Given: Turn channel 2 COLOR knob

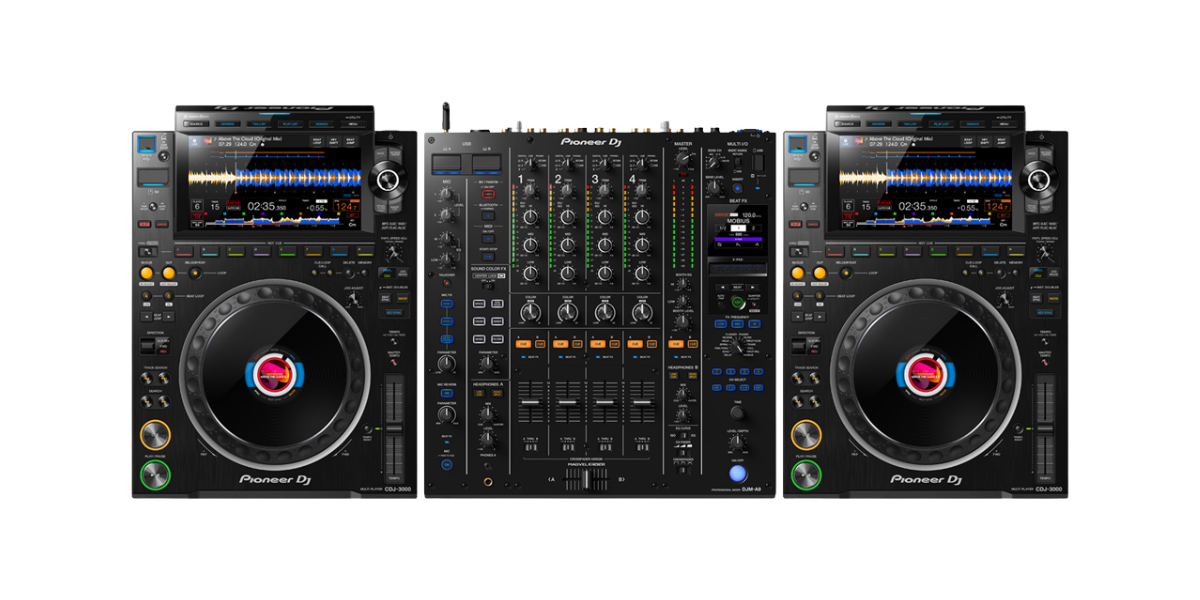Looking at the screenshot, I should [x=567, y=313].
